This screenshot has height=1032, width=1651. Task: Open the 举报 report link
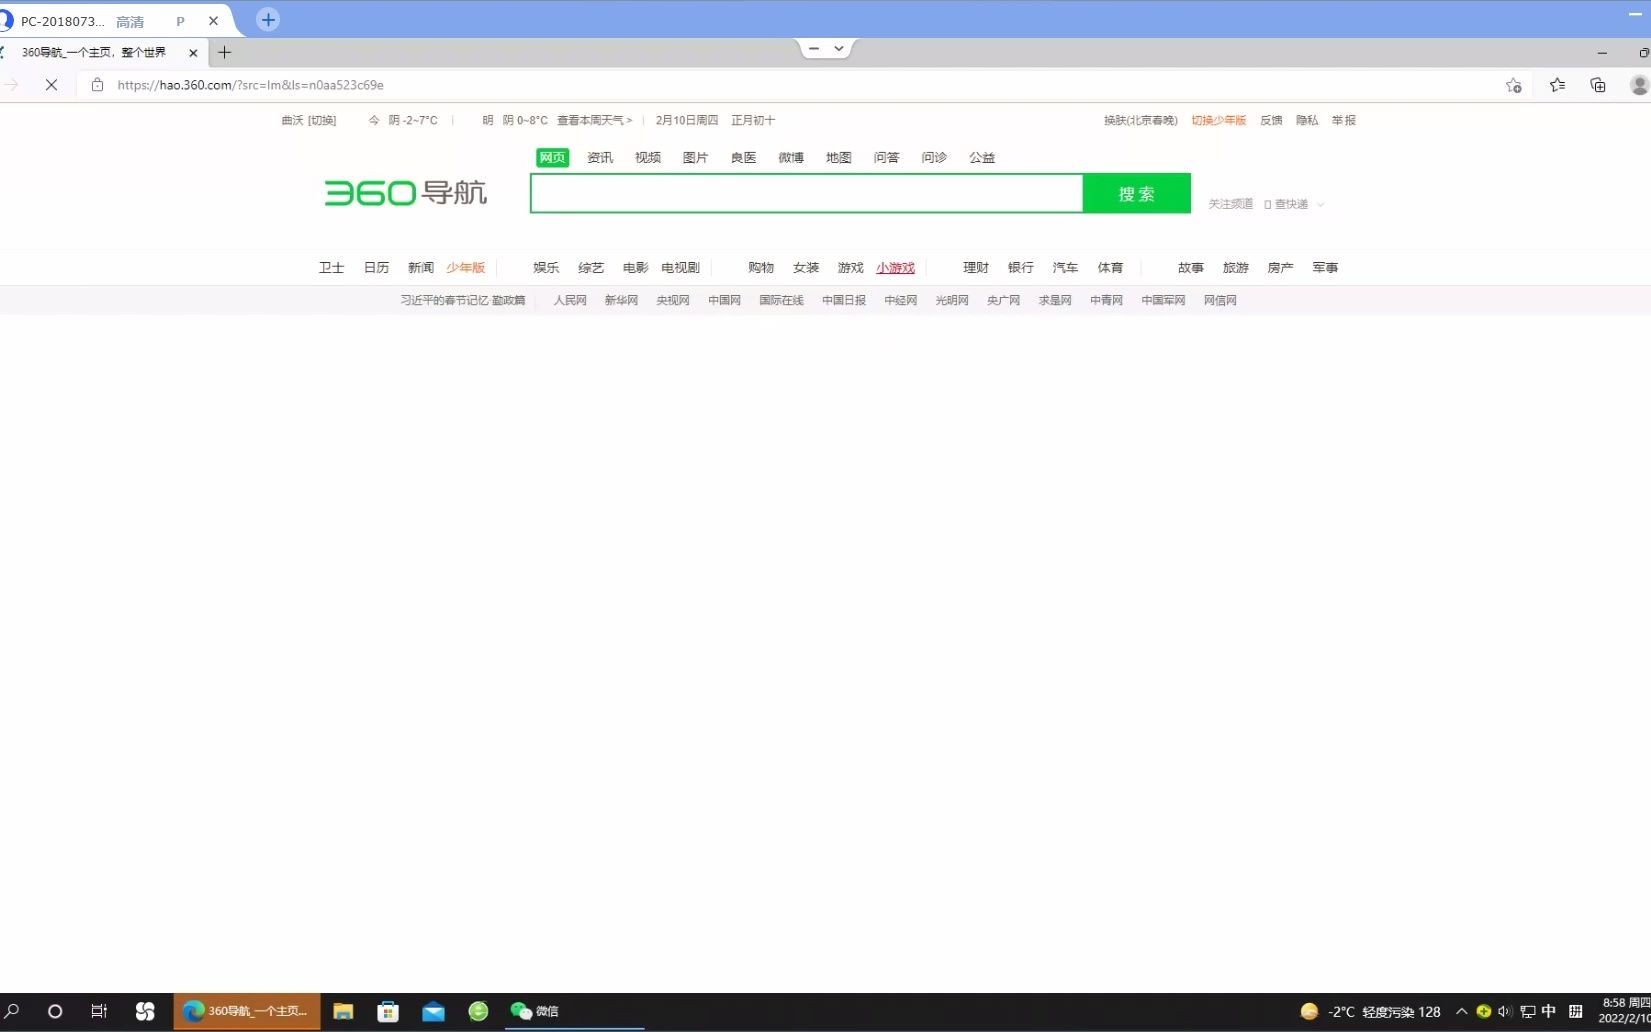point(1343,120)
